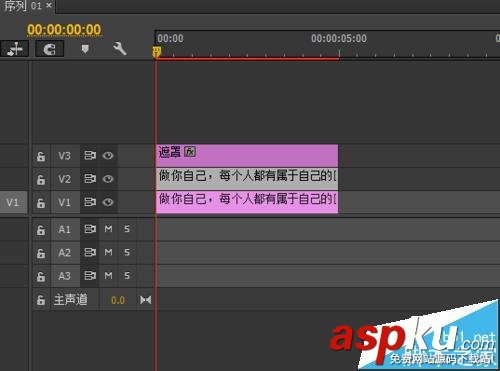Select the V1 track target label

coord(65,203)
